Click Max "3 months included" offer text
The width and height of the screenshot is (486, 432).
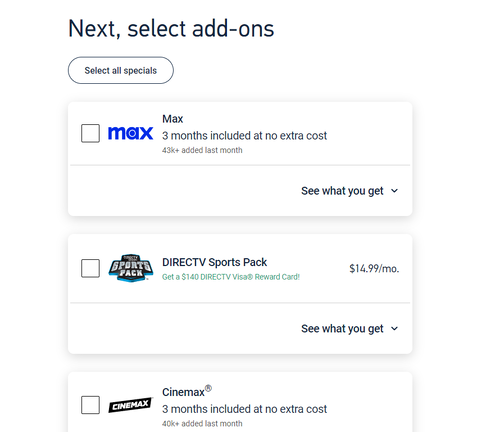(x=244, y=136)
